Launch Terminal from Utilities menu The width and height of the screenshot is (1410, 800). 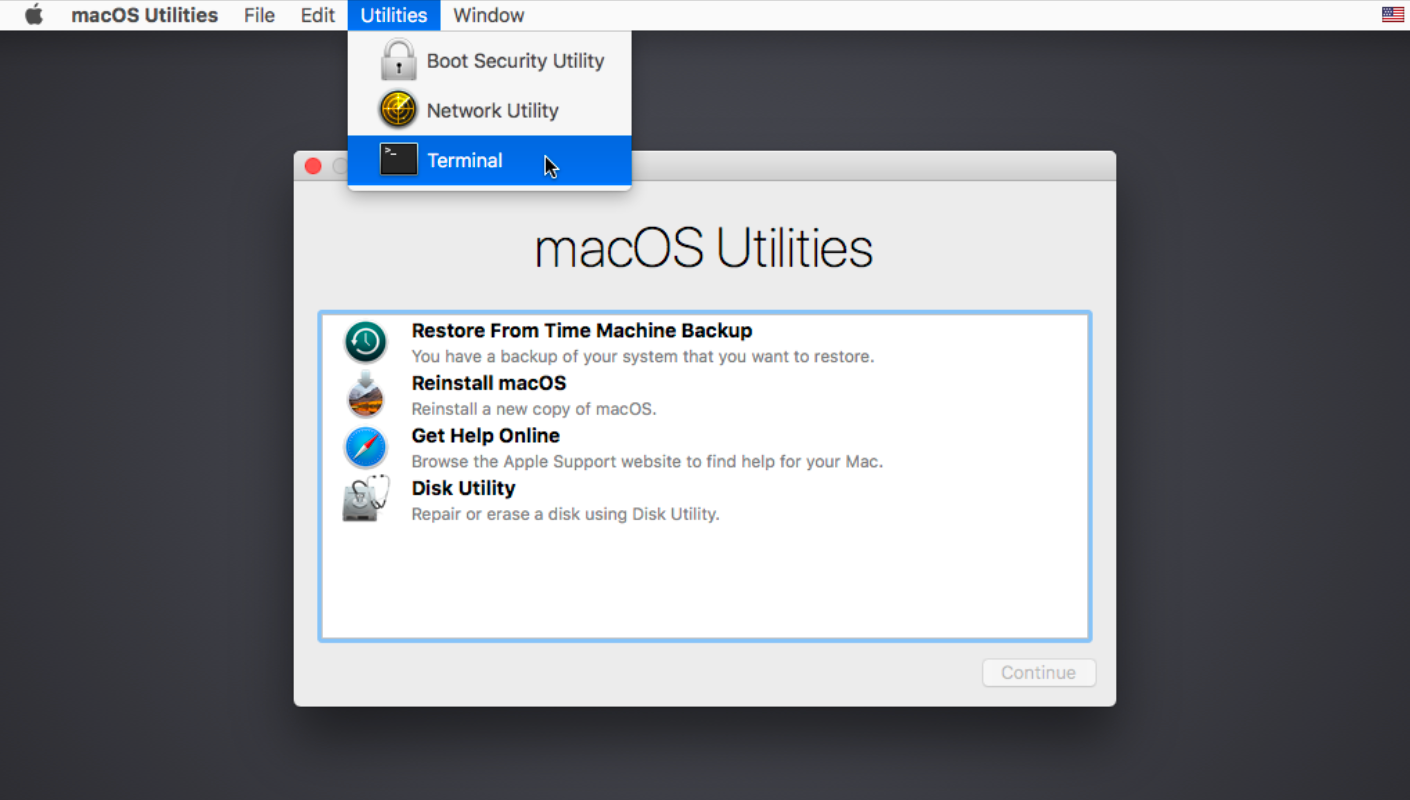(x=490, y=160)
